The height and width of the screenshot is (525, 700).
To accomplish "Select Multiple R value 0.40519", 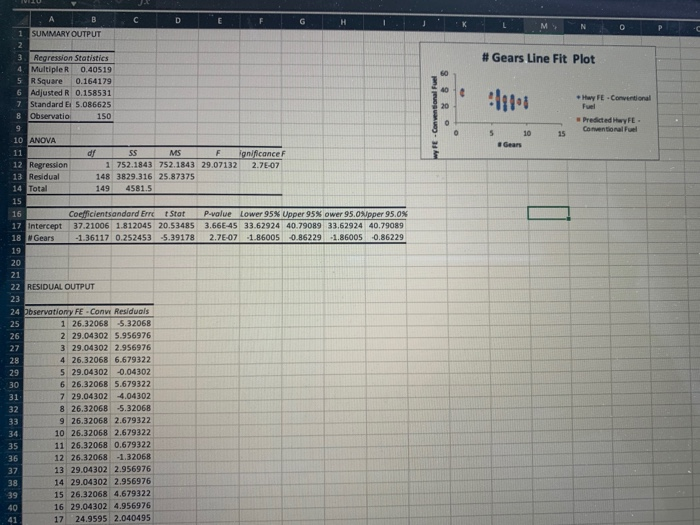I will coord(96,70).
